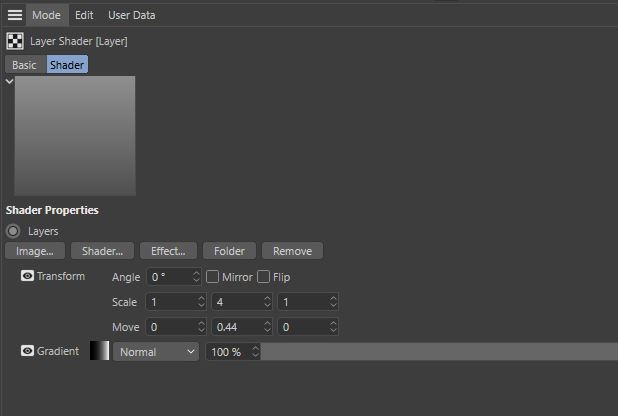
Task: Switch to the Shader tab
Action: (67, 65)
